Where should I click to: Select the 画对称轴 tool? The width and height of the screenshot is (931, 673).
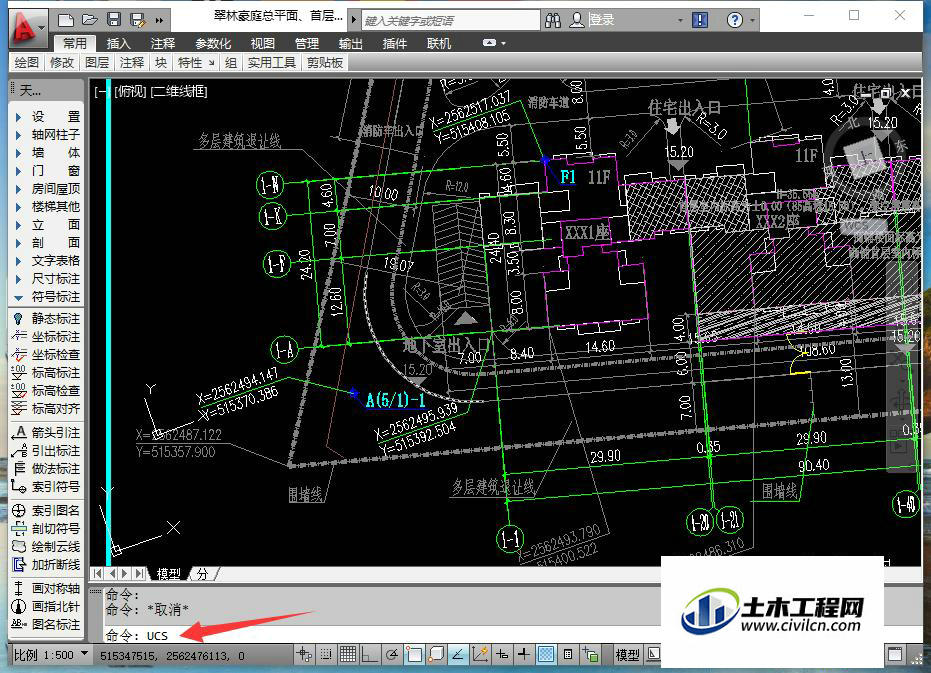coord(47,589)
